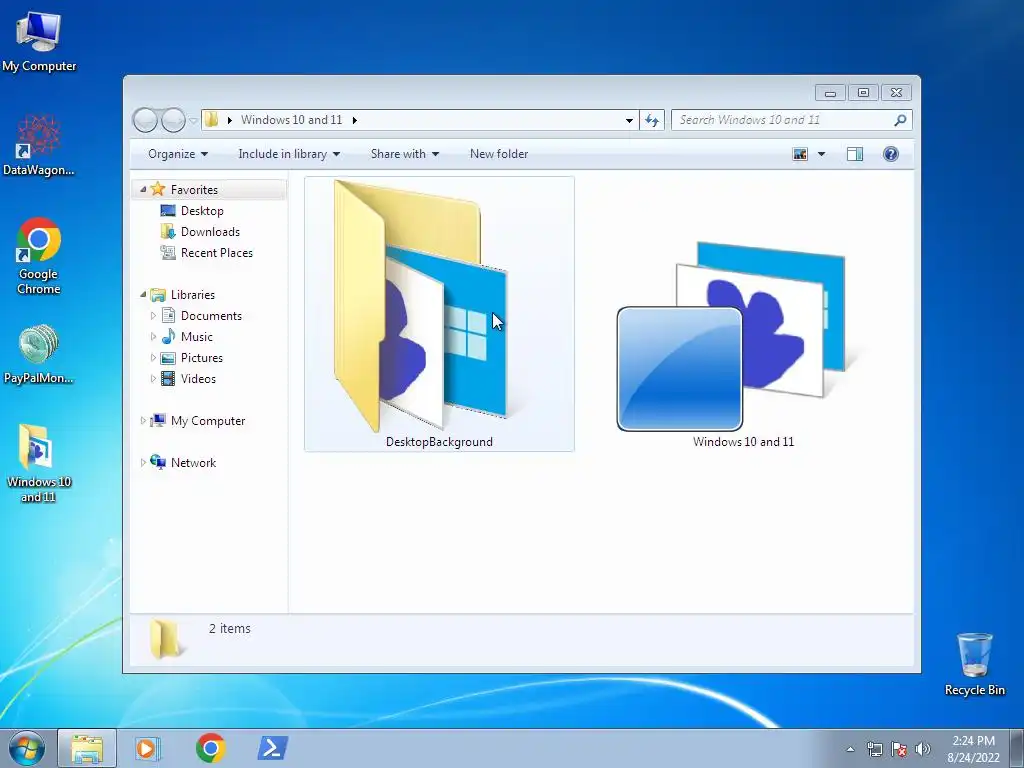Click the refresh button beside the address bar
This screenshot has width=1024, height=768.
(652, 120)
